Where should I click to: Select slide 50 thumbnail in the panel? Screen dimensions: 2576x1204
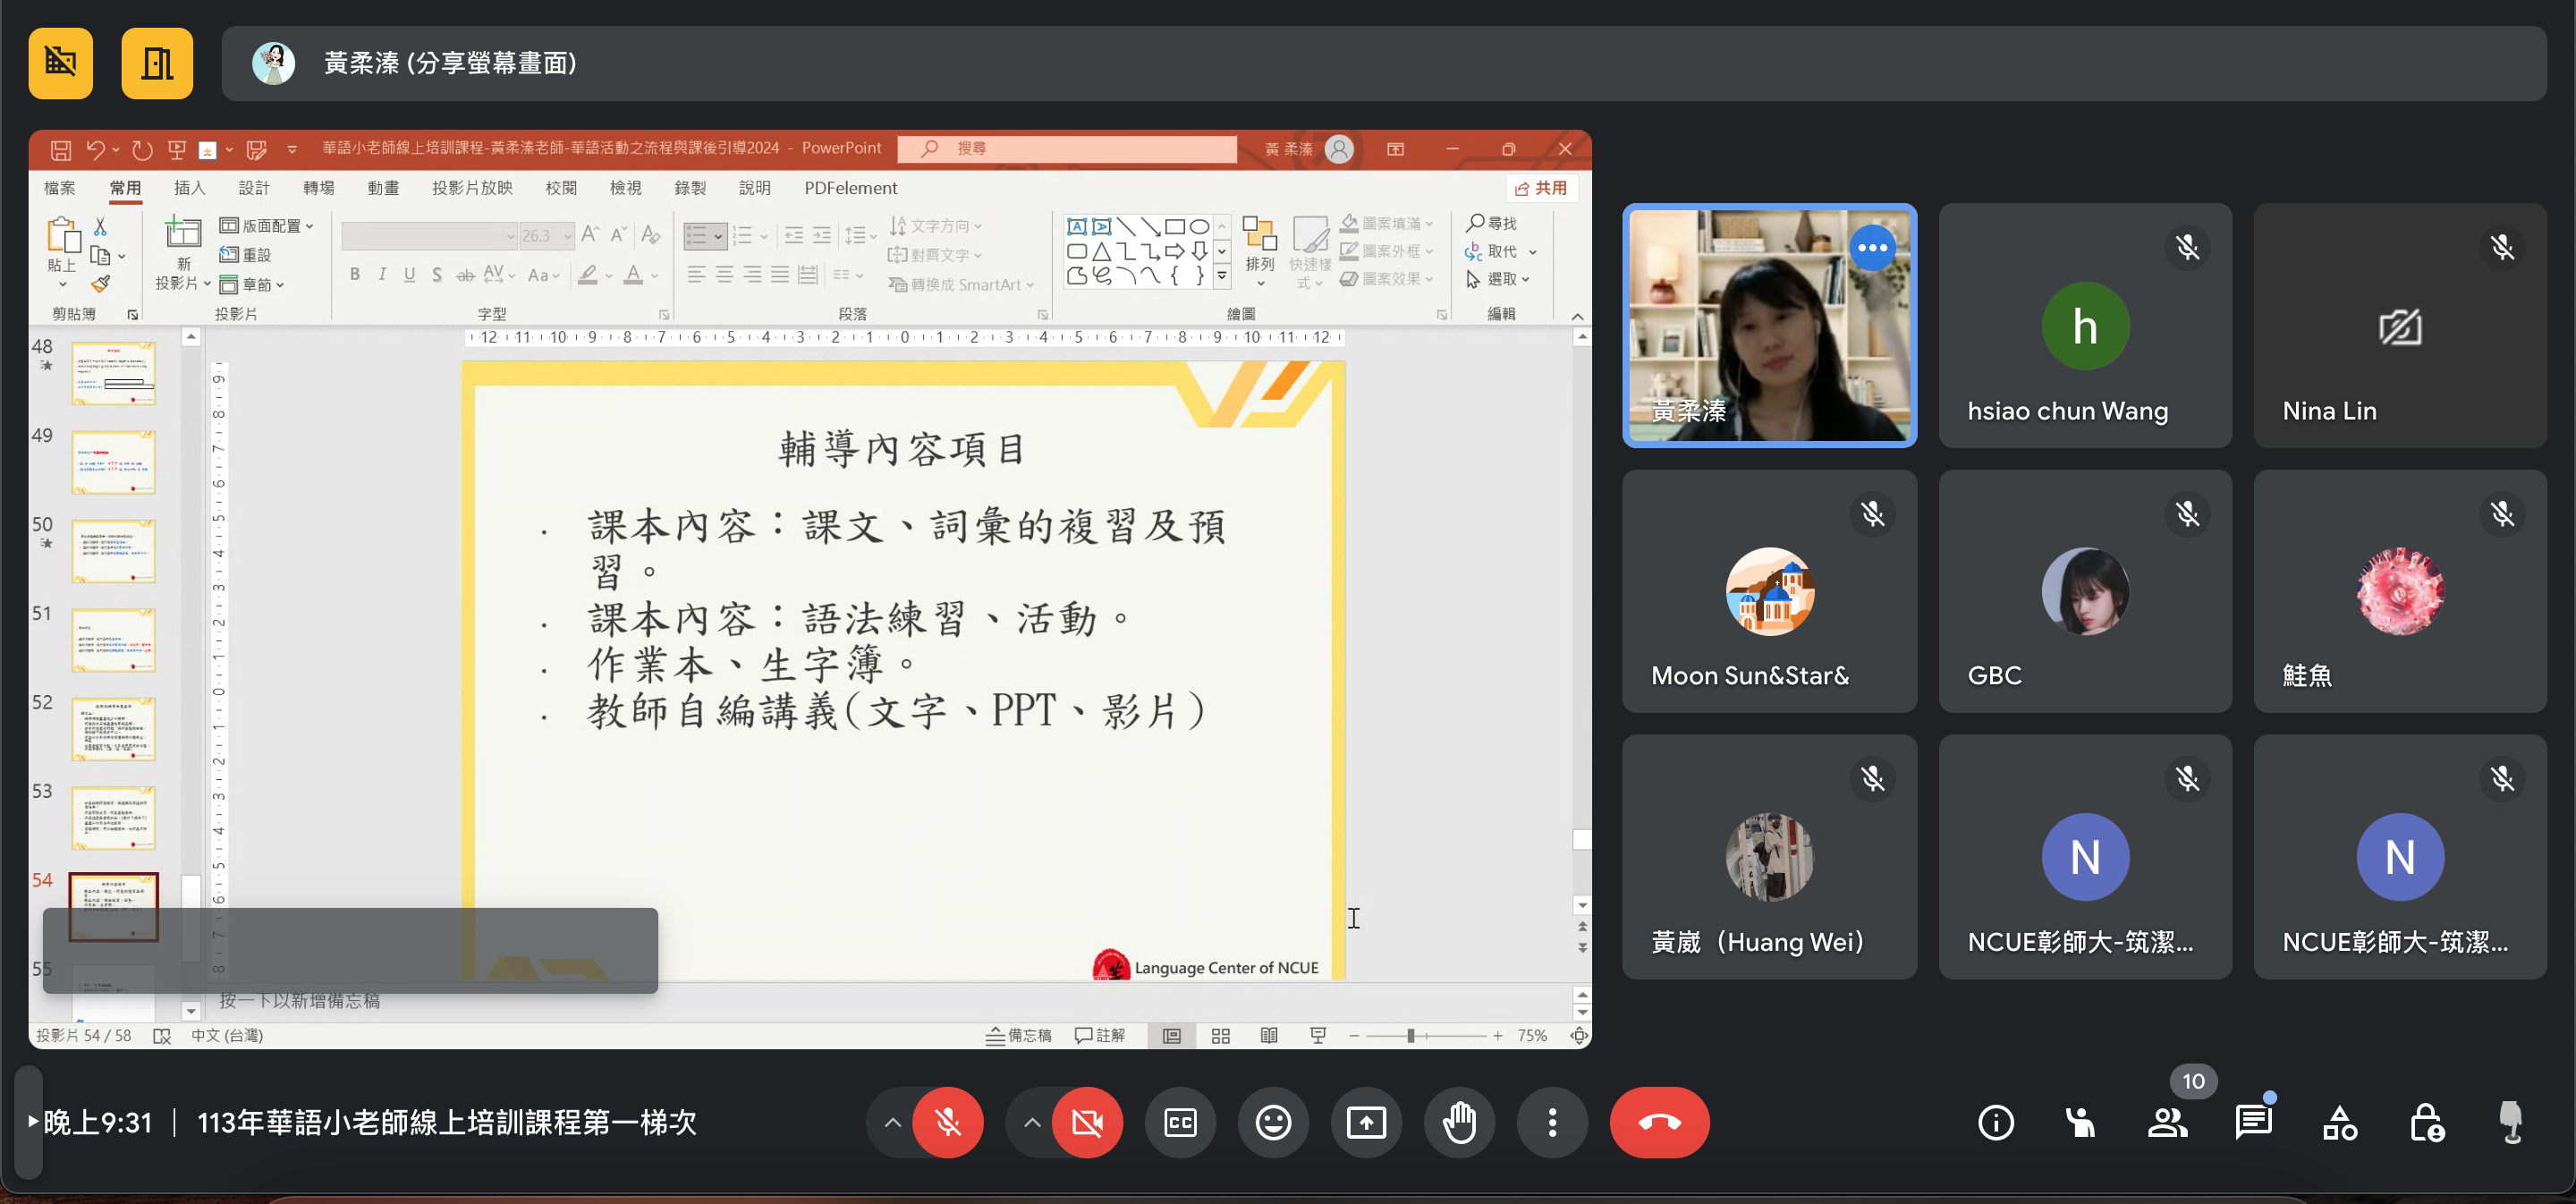pos(113,550)
